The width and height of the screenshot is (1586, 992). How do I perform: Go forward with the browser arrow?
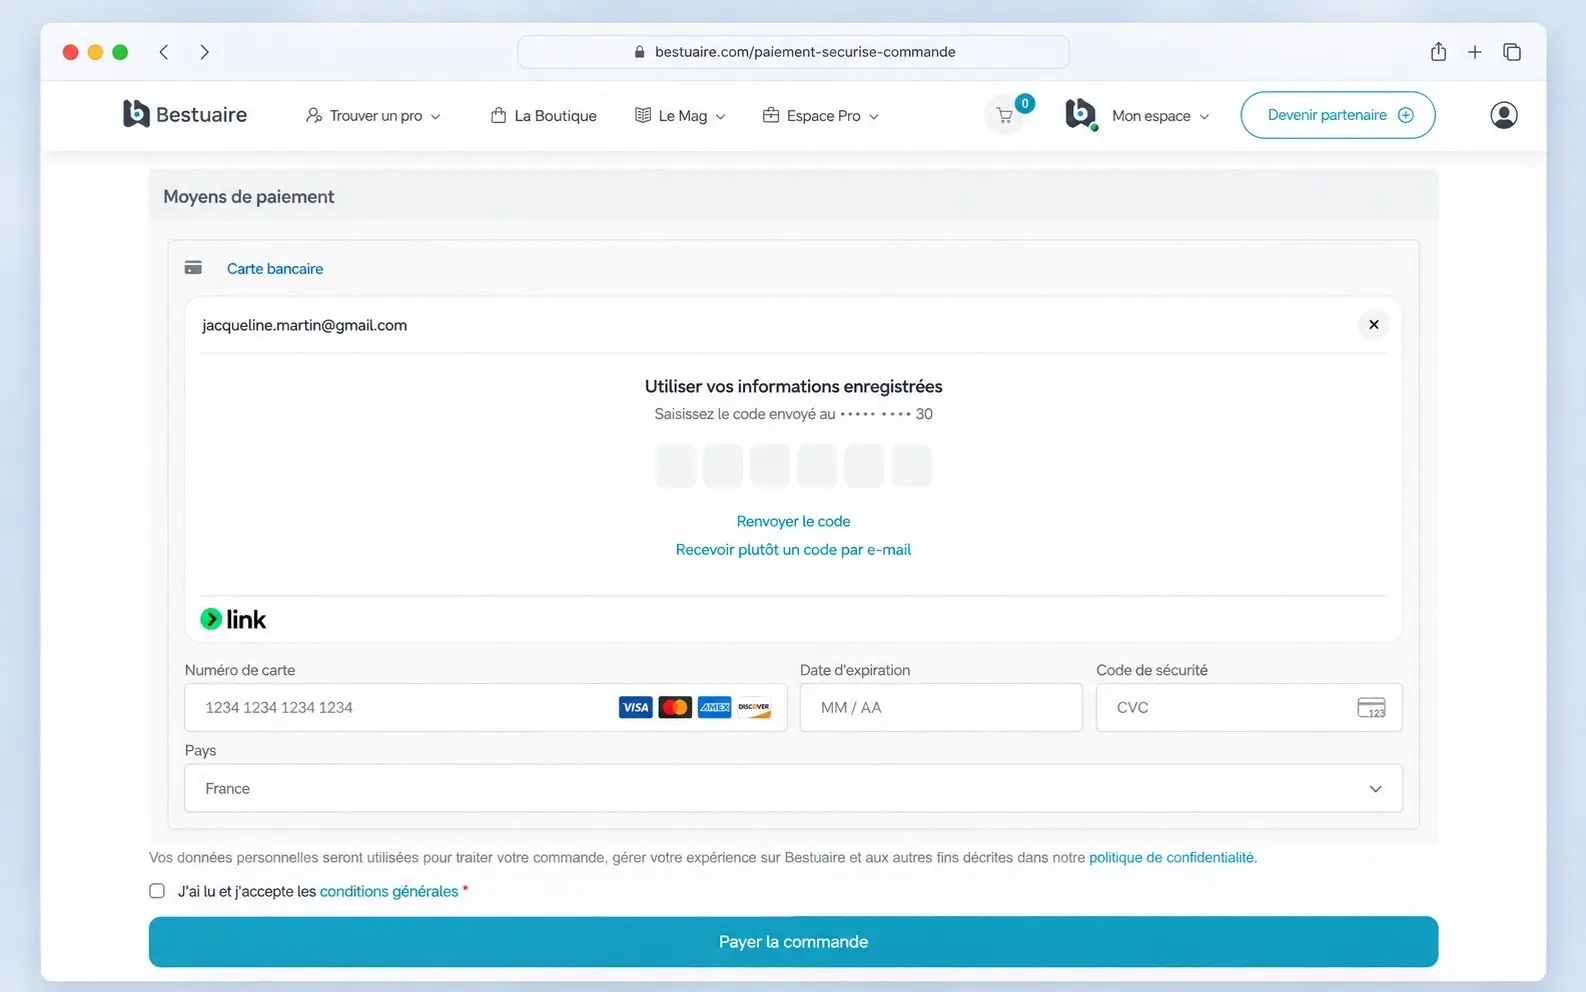click(x=204, y=52)
